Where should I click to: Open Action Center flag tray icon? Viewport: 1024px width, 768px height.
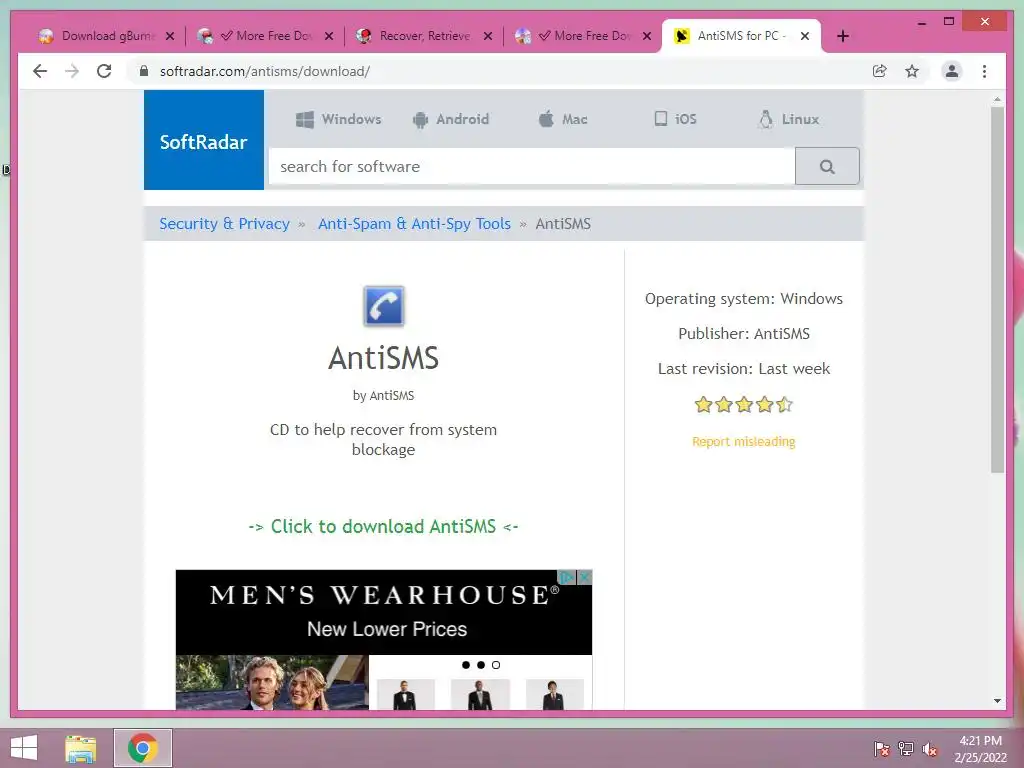pyautogui.click(x=881, y=749)
